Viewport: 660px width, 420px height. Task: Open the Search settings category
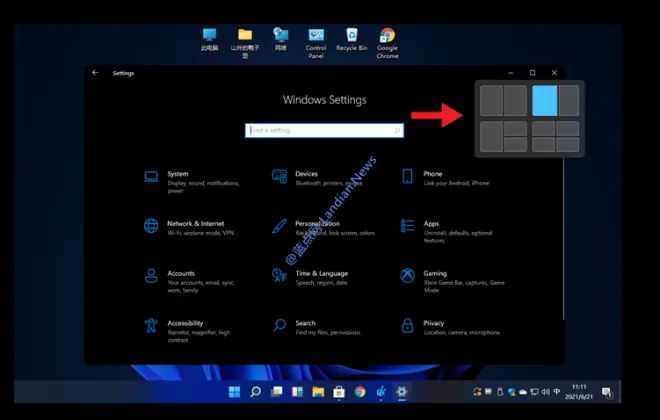(316, 327)
